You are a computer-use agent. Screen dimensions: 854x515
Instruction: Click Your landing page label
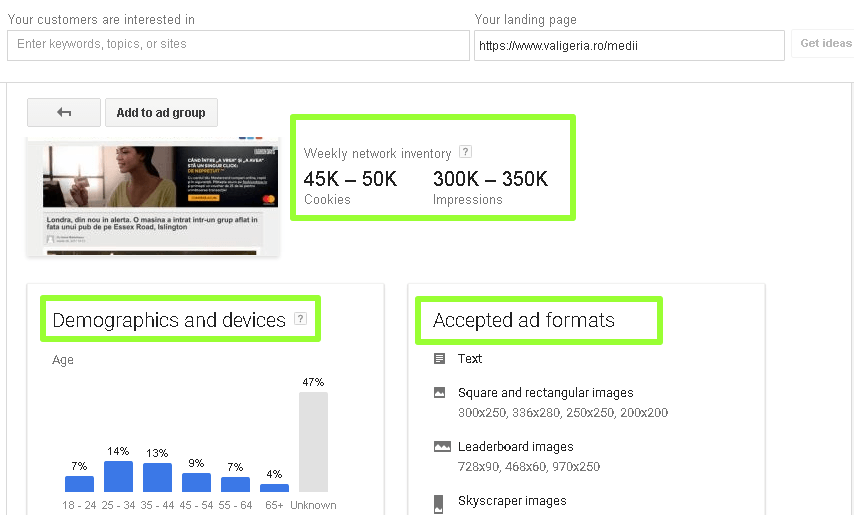tap(526, 20)
